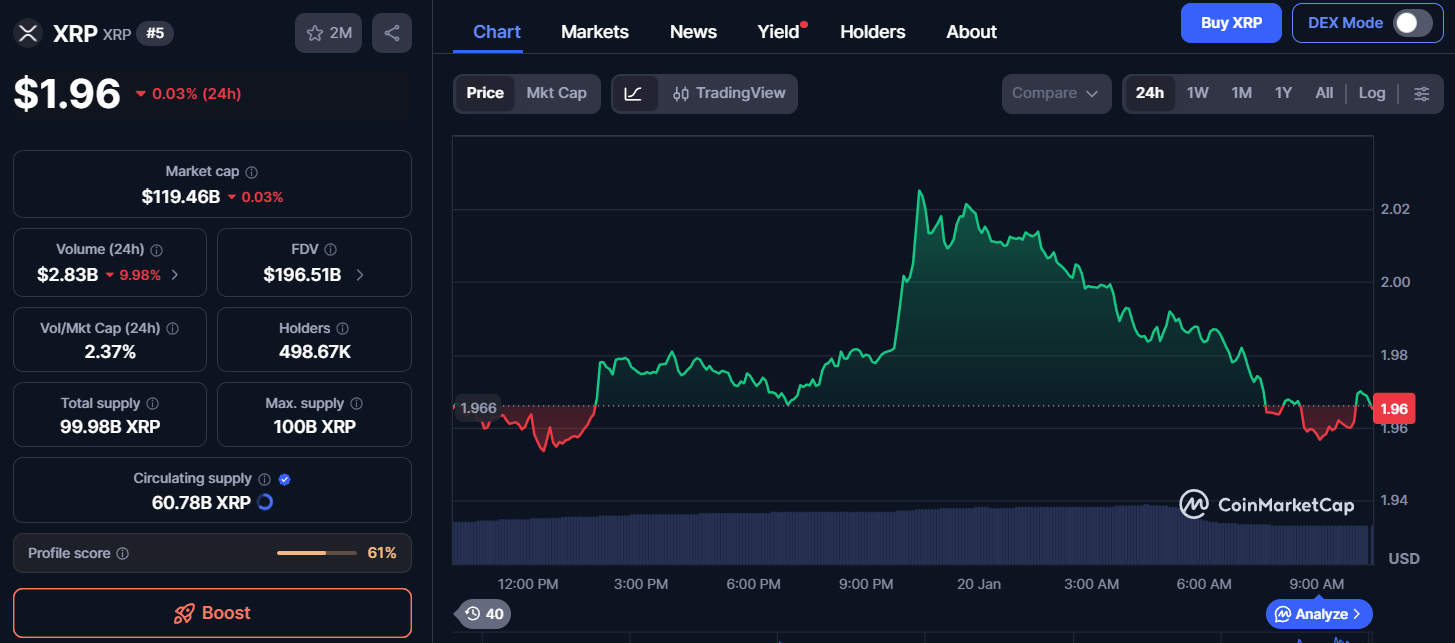Add XRP to watchlist via star button
Screen dimensions: 1455x643
pos(328,33)
